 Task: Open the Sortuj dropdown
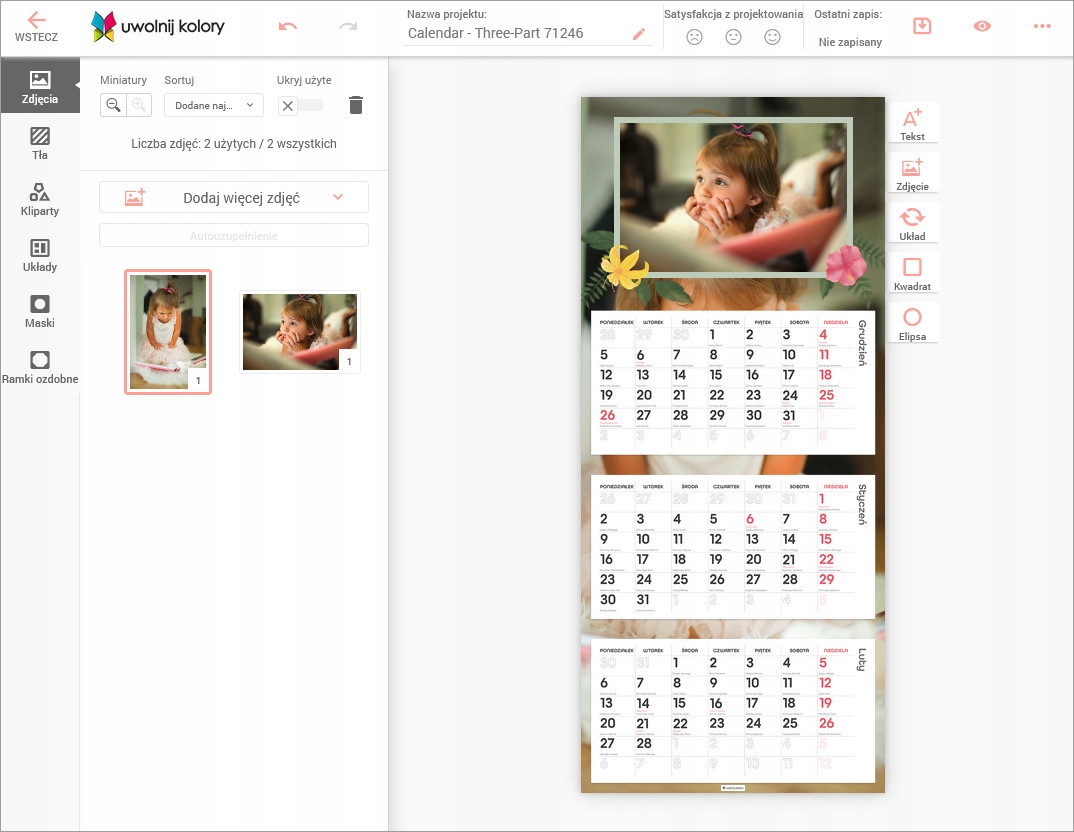point(213,105)
